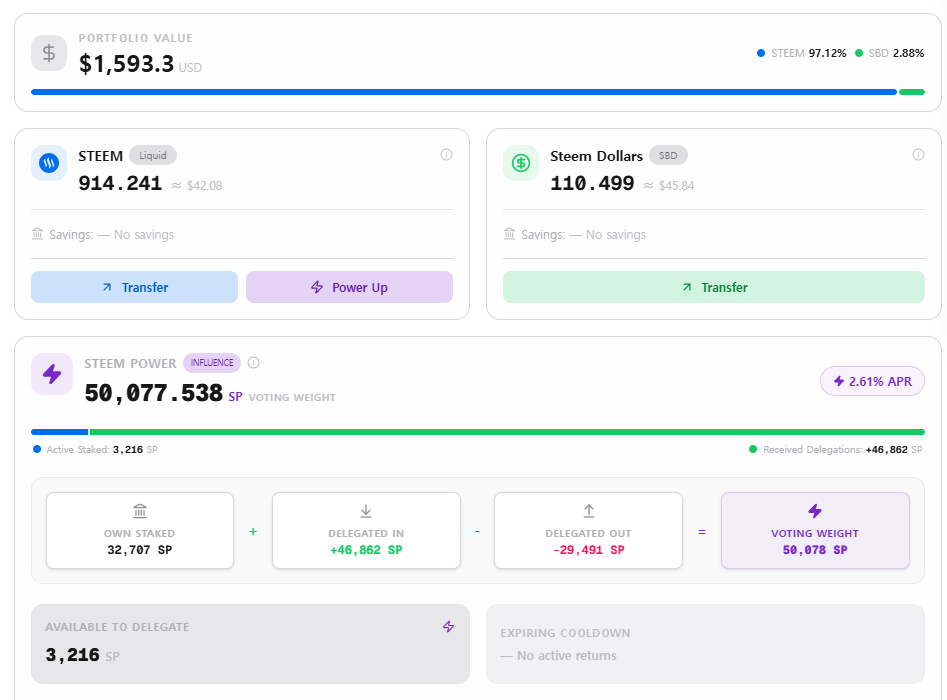Image resolution: width=947 pixels, height=700 pixels.
Task: Click the $1,593.3 portfolio value
Action: 126,63
